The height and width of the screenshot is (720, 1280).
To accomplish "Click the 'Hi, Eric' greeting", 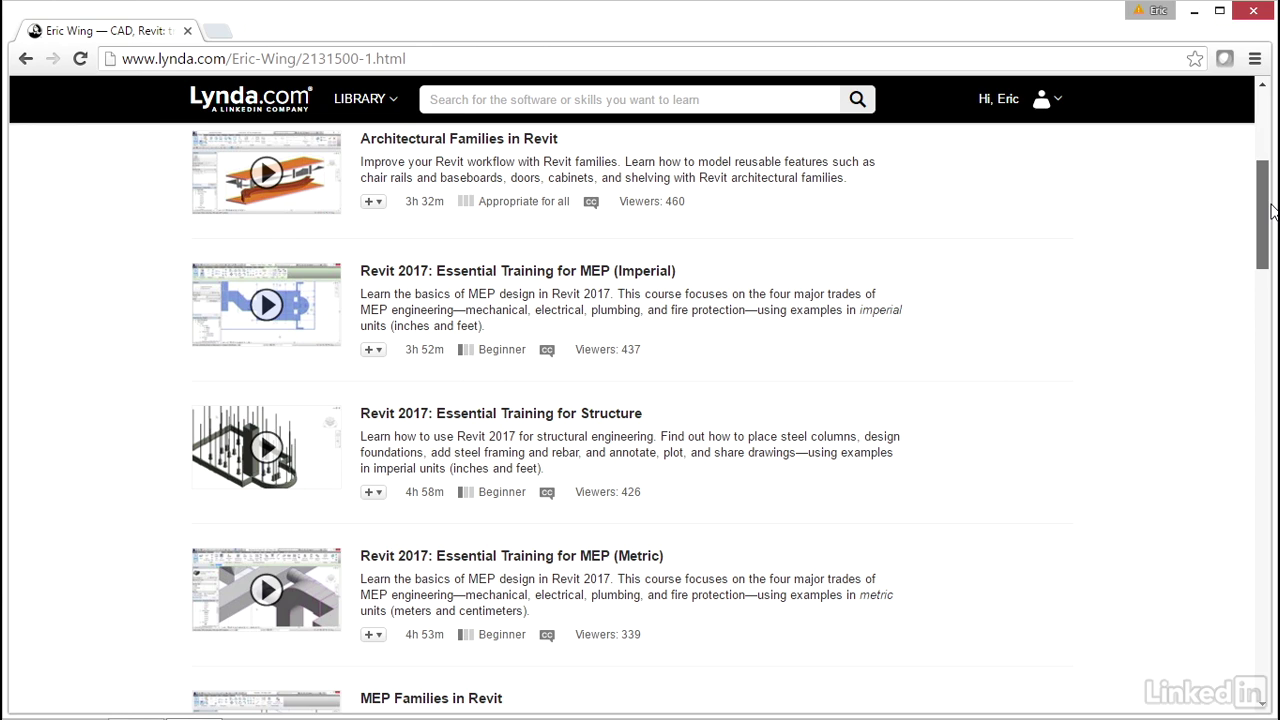I will (x=998, y=99).
